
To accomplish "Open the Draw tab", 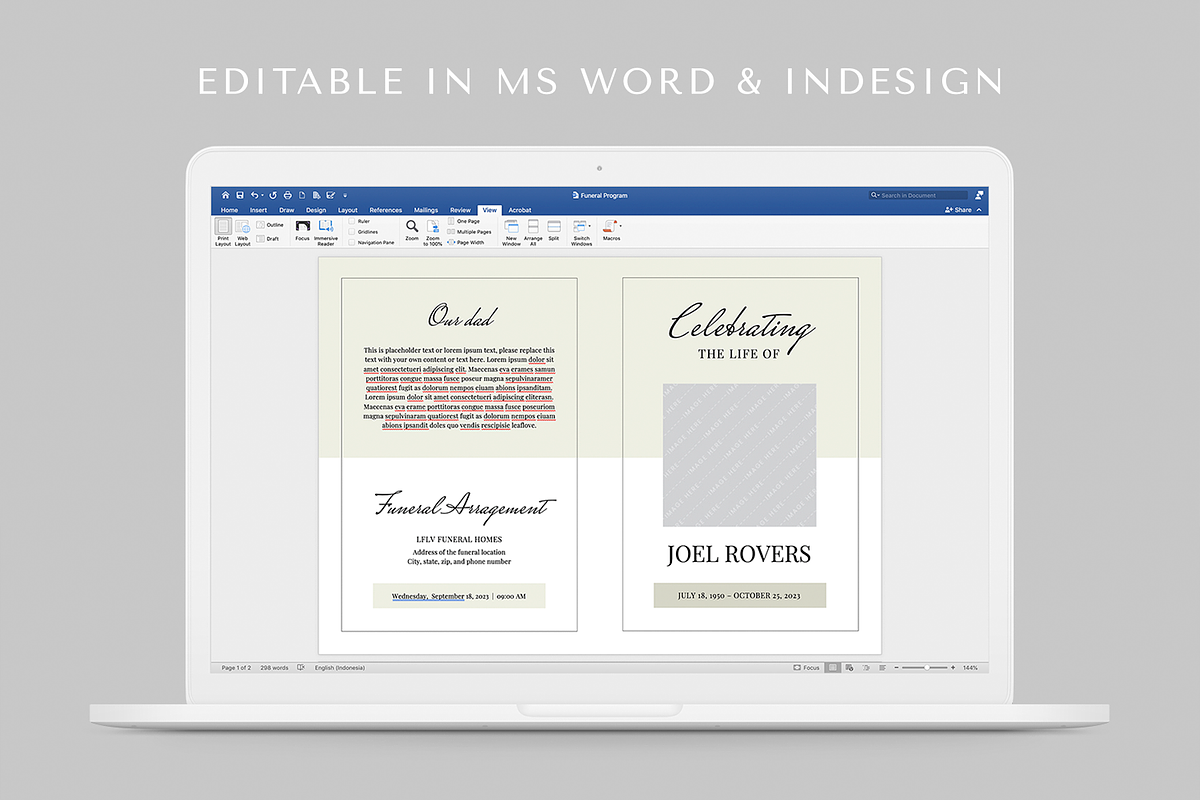I will coord(287,210).
